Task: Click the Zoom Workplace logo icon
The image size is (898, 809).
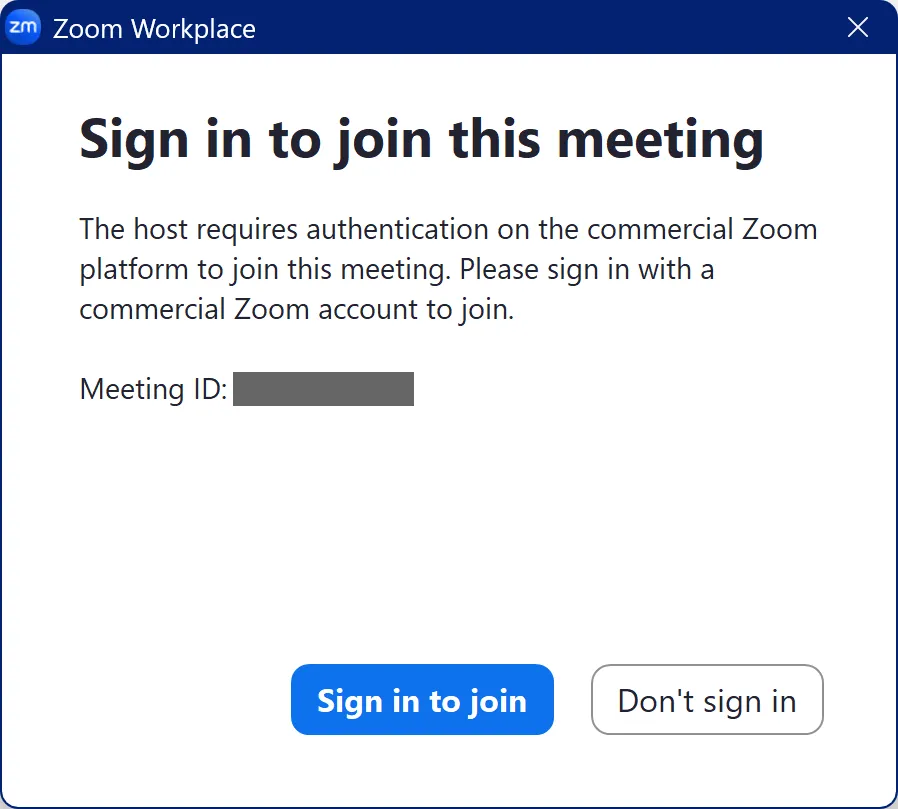Action: [x=23, y=27]
